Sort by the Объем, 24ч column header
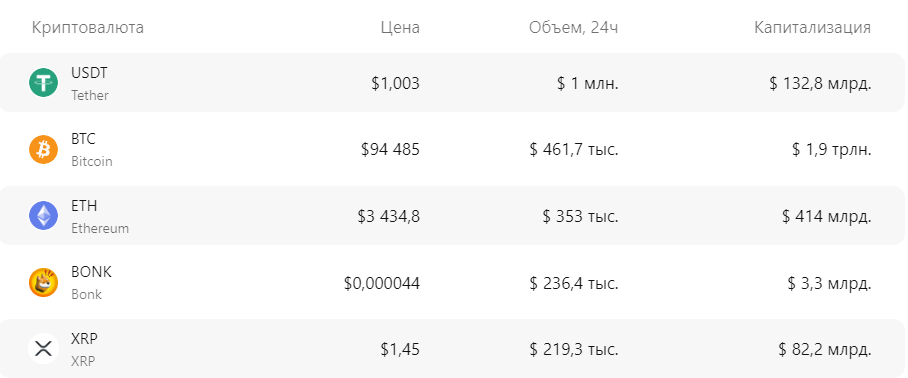 [573, 28]
